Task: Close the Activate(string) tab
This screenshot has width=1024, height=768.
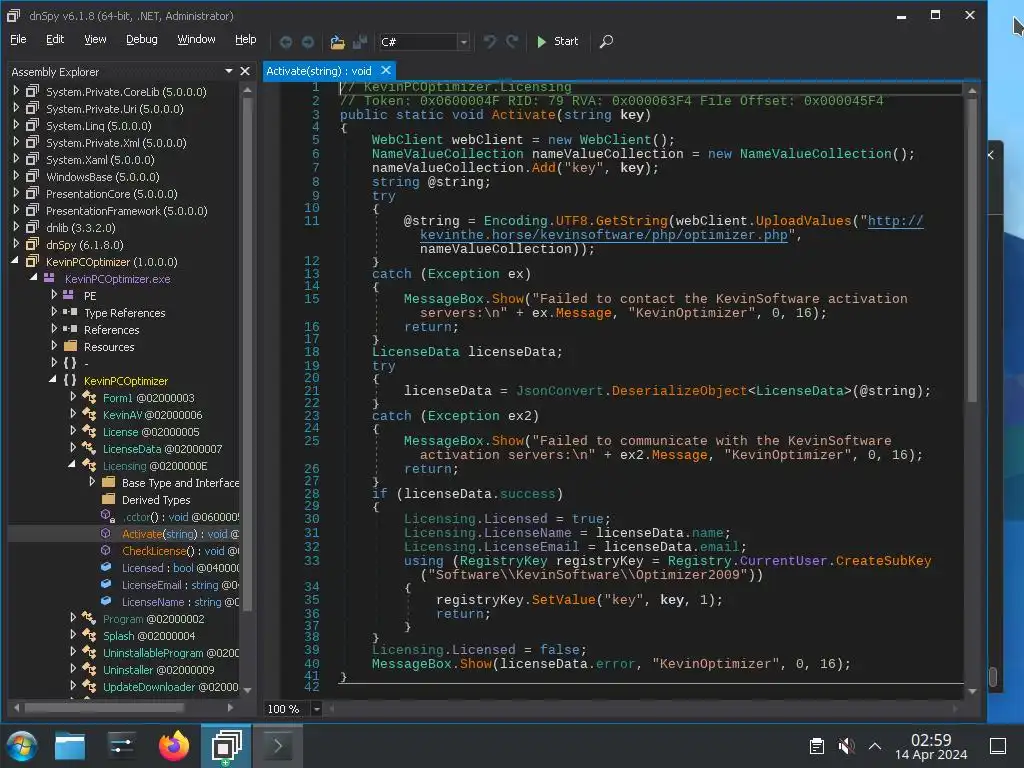Action: click(386, 70)
